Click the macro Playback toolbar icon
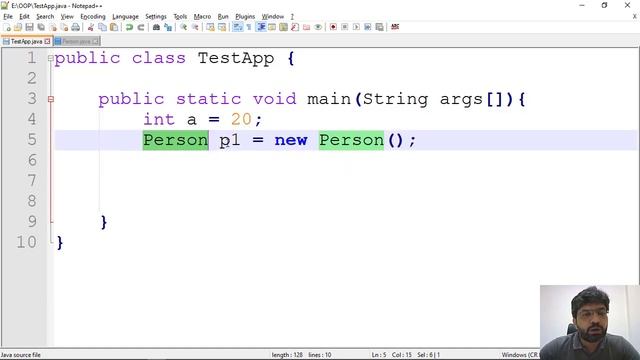640x360 pixels. tap(356, 27)
